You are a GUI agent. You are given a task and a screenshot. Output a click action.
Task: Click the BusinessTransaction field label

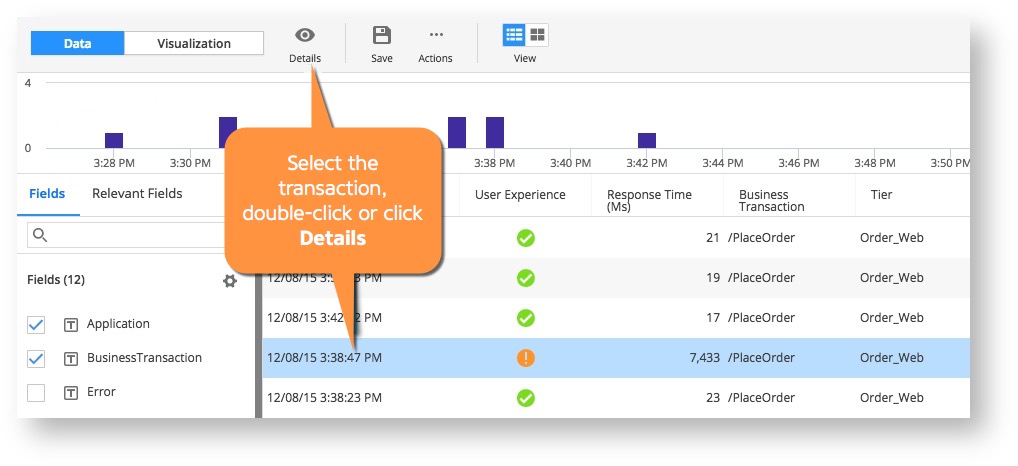144,358
